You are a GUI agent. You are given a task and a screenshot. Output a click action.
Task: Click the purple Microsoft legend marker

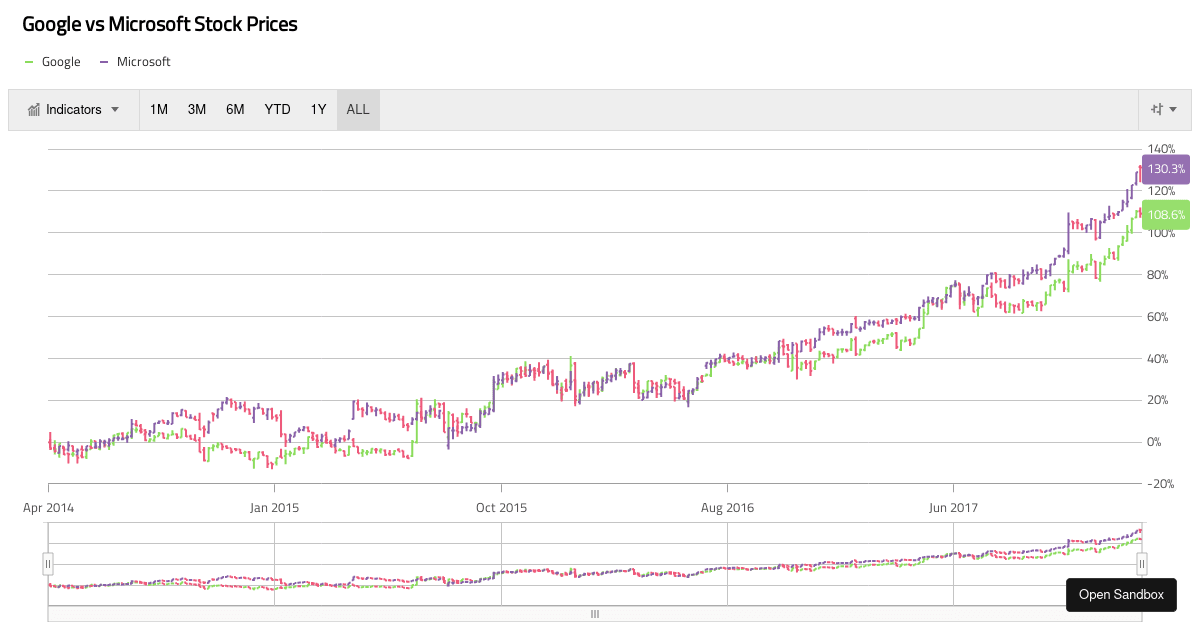(x=104, y=61)
